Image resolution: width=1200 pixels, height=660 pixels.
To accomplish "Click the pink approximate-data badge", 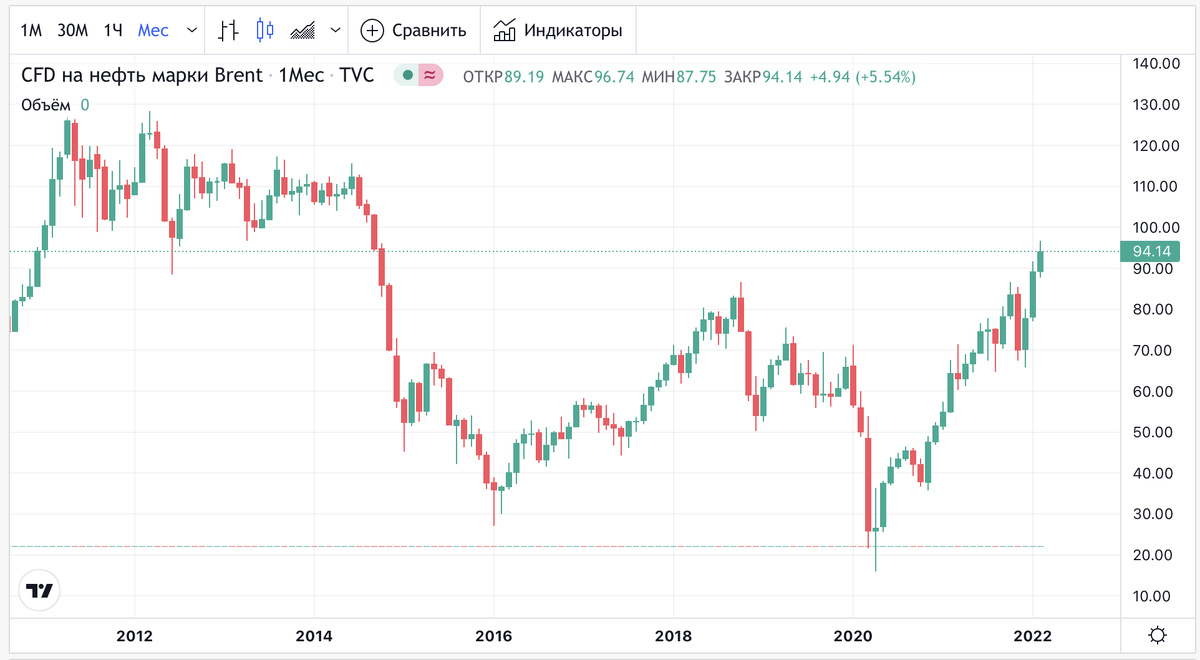I will tap(430, 75).
